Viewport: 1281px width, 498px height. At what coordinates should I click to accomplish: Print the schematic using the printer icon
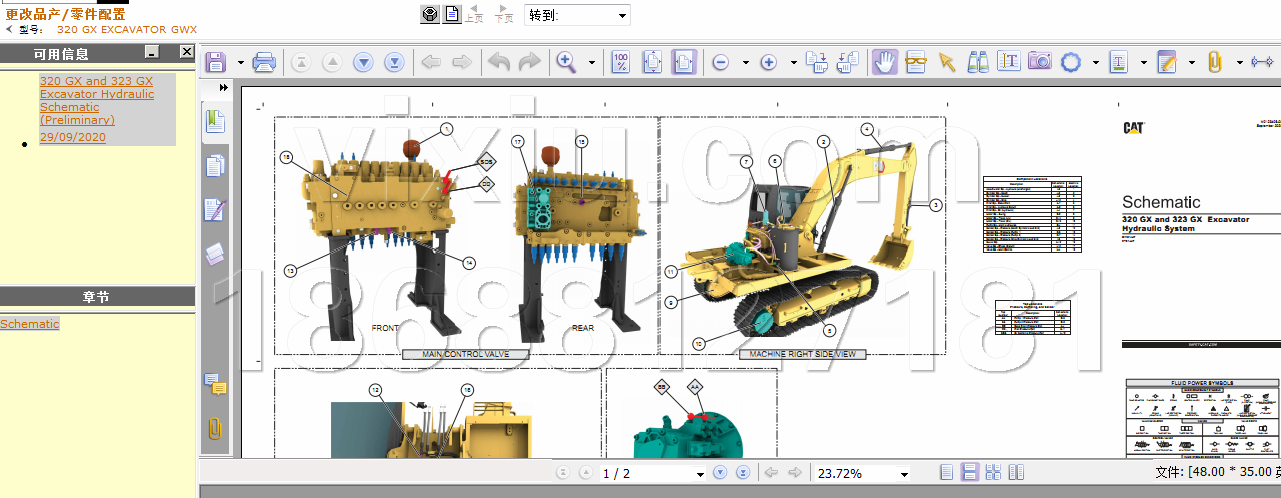pyautogui.click(x=264, y=62)
